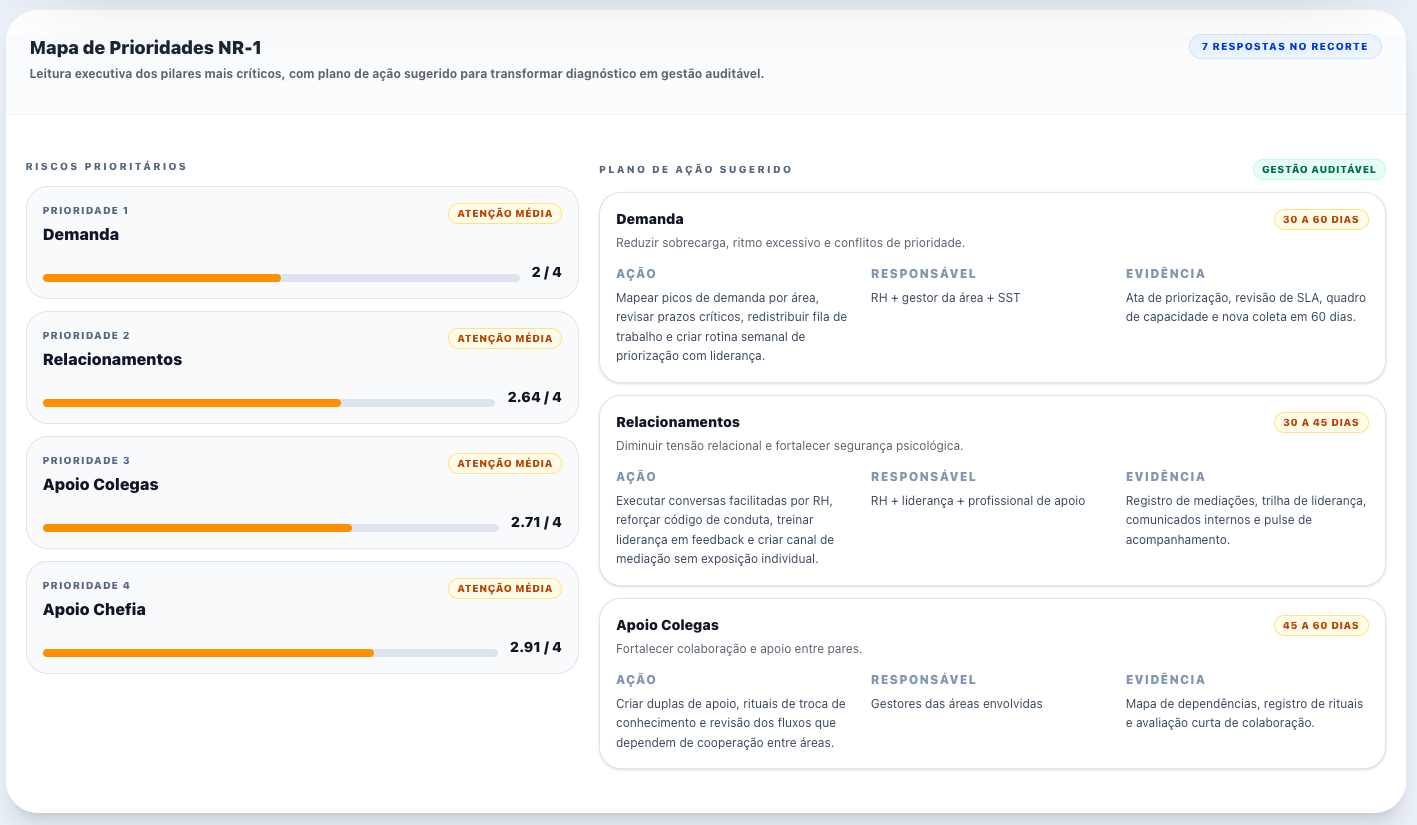1417x825 pixels.
Task: Open the Demanda action plan title
Action: click(650, 219)
